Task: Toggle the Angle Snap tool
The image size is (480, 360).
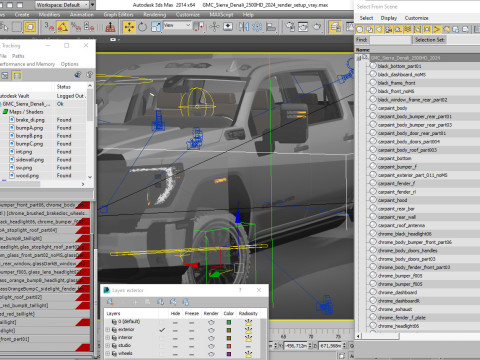Action: [x=62, y=27]
